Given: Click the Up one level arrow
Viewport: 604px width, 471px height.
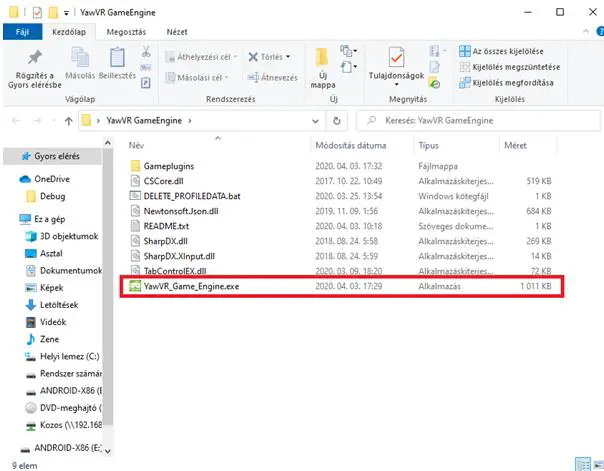Looking at the screenshot, I should [69, 121].
